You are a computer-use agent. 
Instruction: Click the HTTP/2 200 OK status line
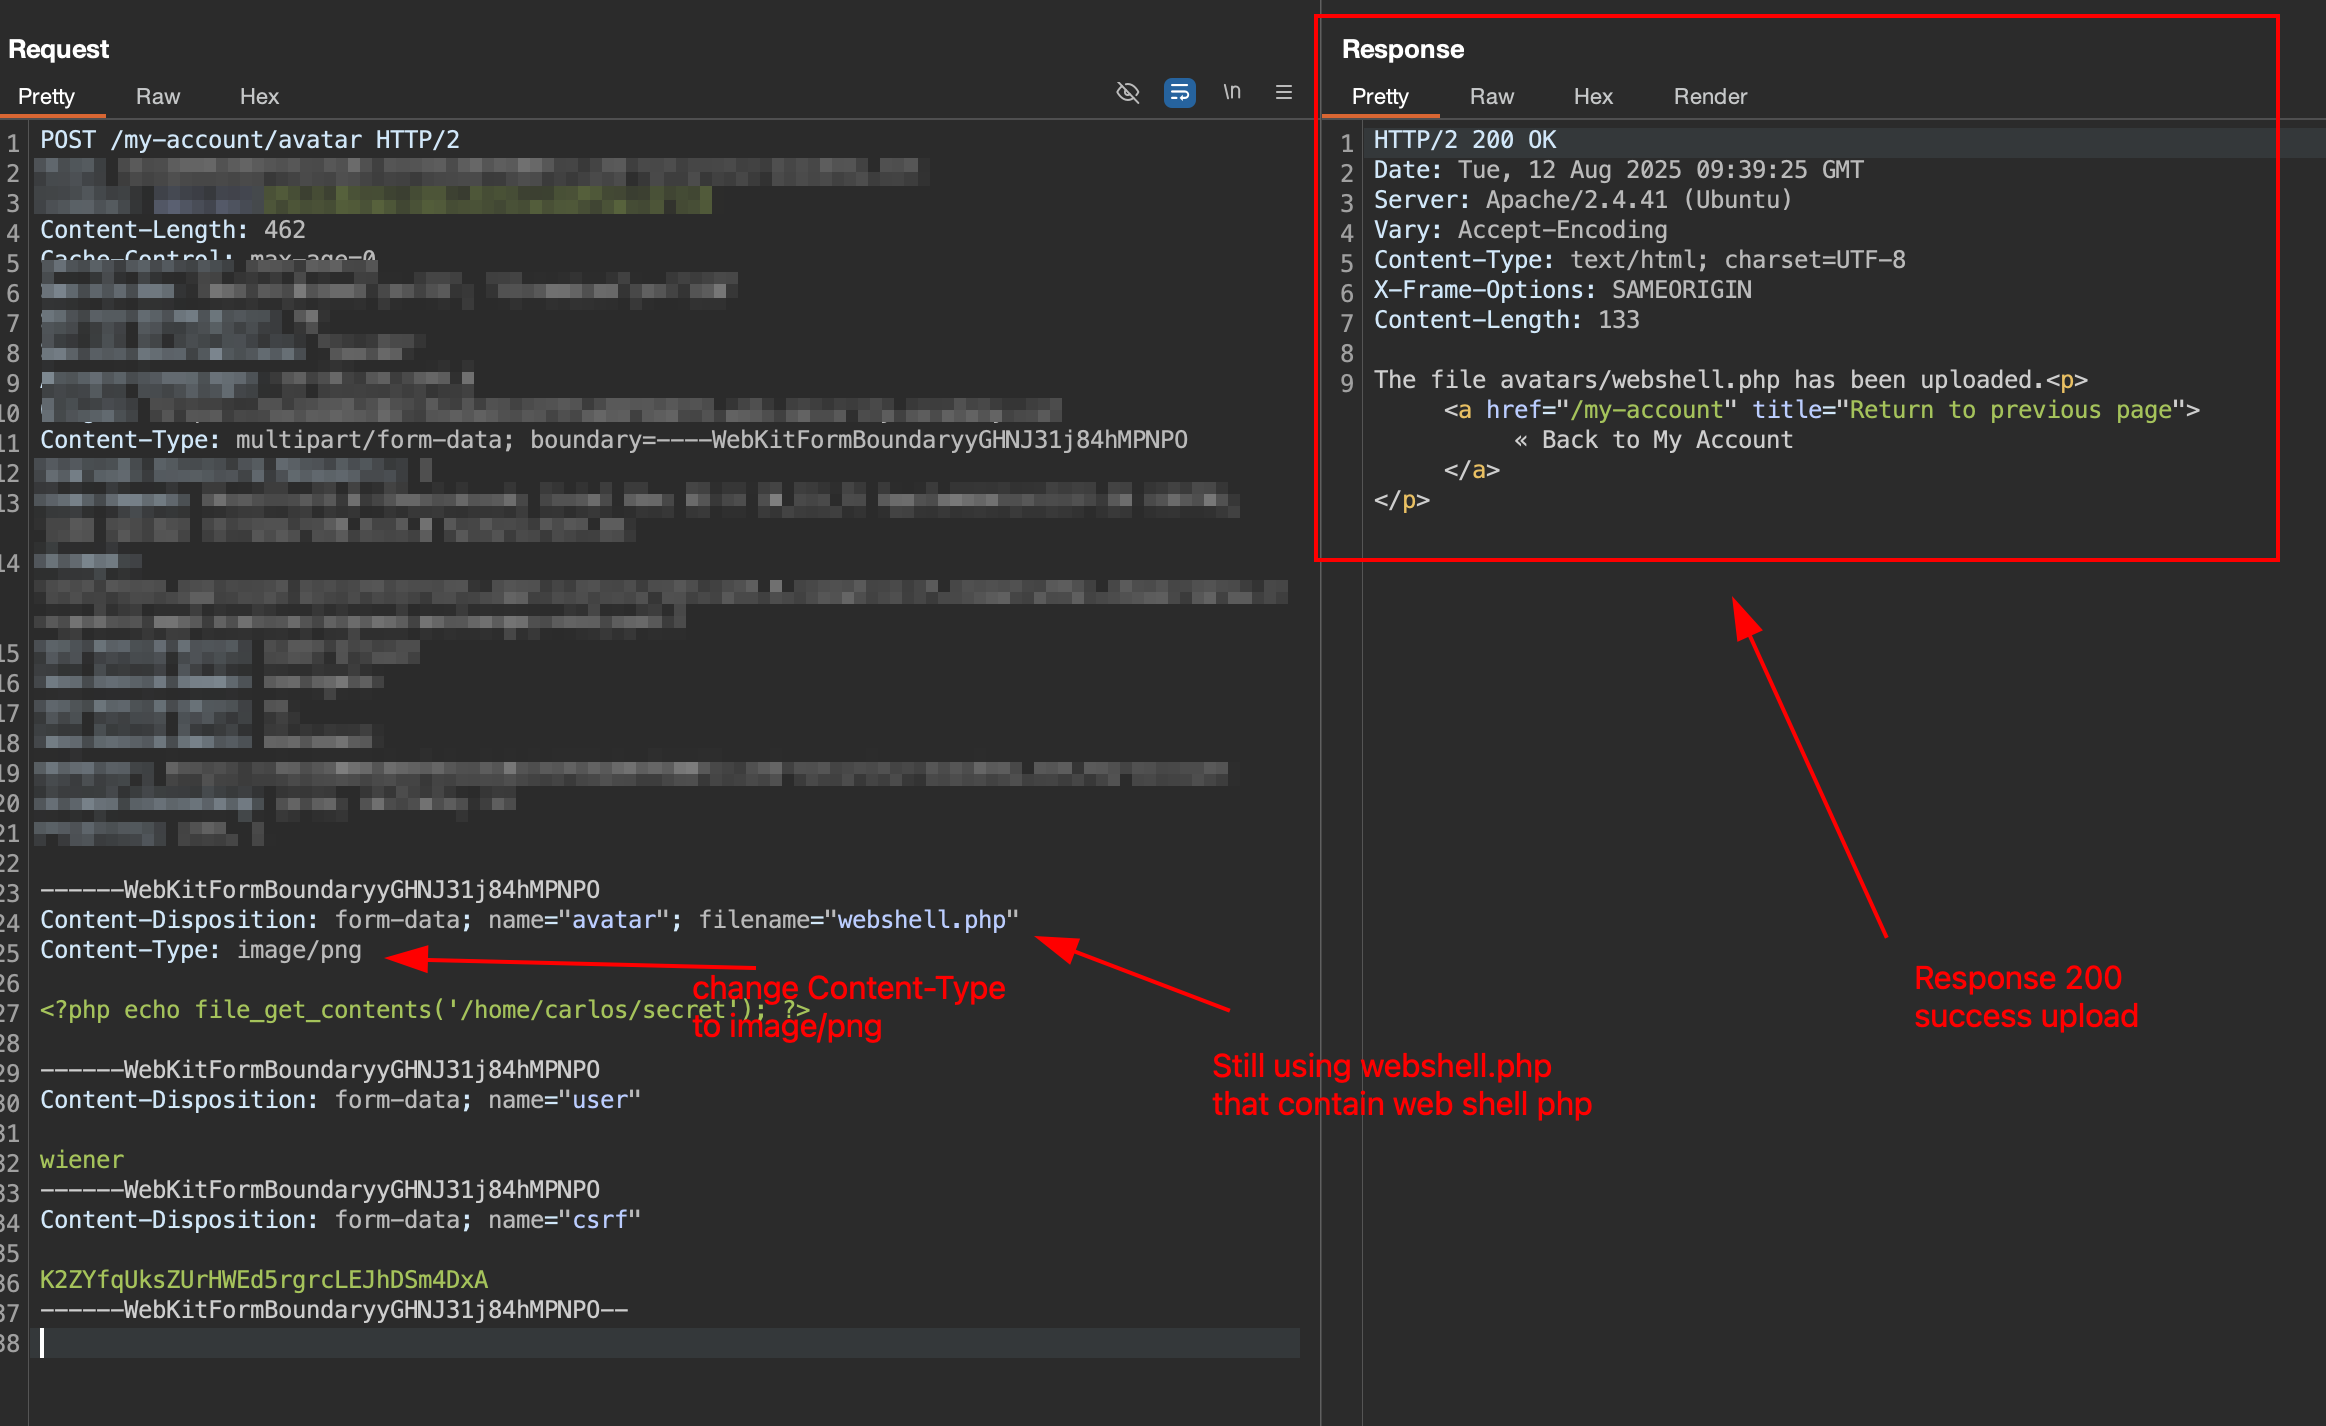click(1465, 140)
